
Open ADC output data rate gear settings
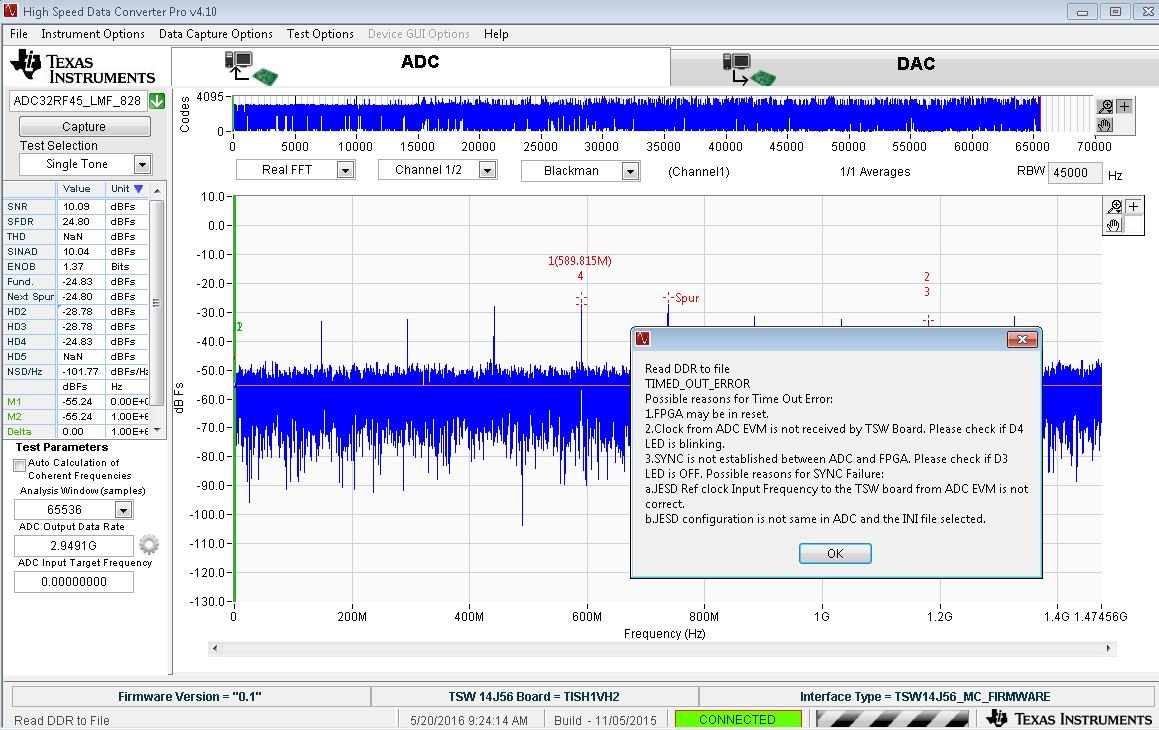point(149,545)
